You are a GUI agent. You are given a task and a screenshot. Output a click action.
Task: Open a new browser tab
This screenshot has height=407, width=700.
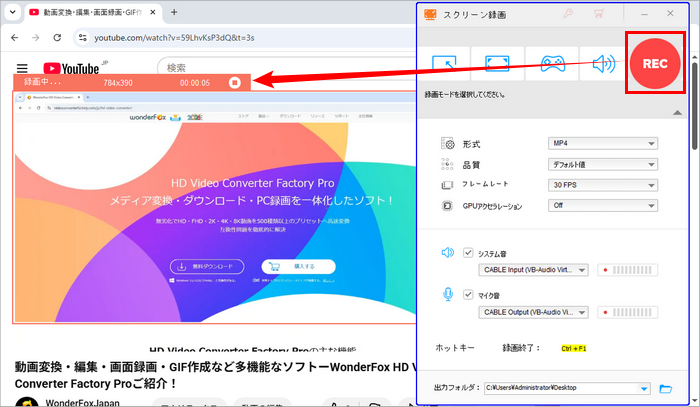174,12
